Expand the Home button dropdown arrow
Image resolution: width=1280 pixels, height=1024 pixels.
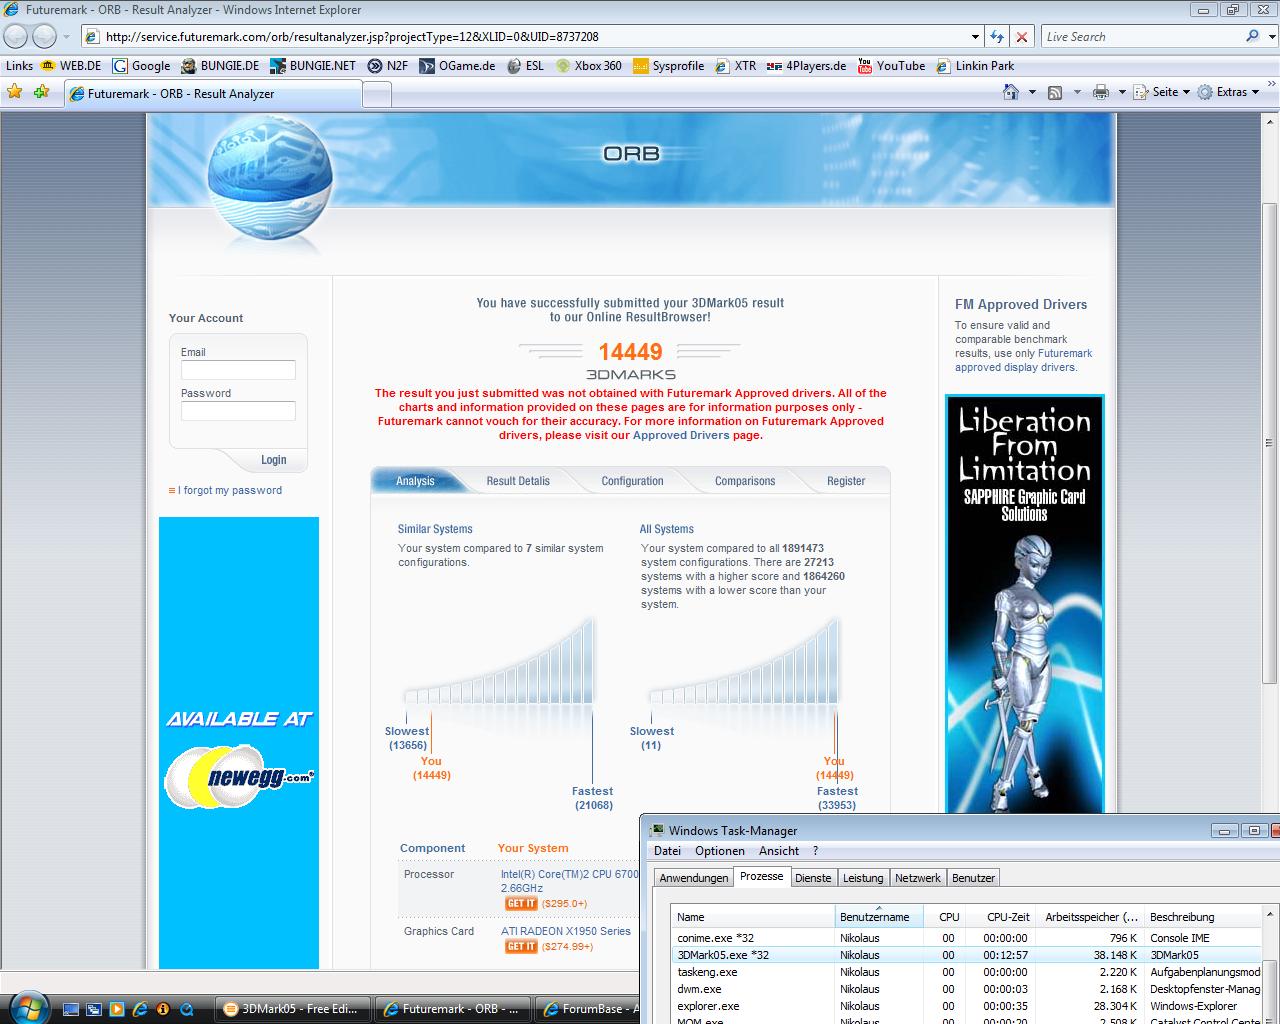[1033, 92]
